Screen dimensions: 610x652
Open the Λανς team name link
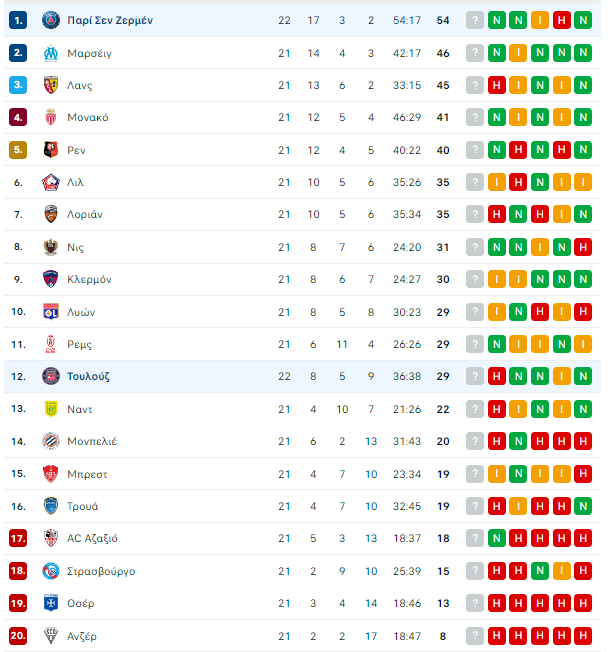pos(80,85)
